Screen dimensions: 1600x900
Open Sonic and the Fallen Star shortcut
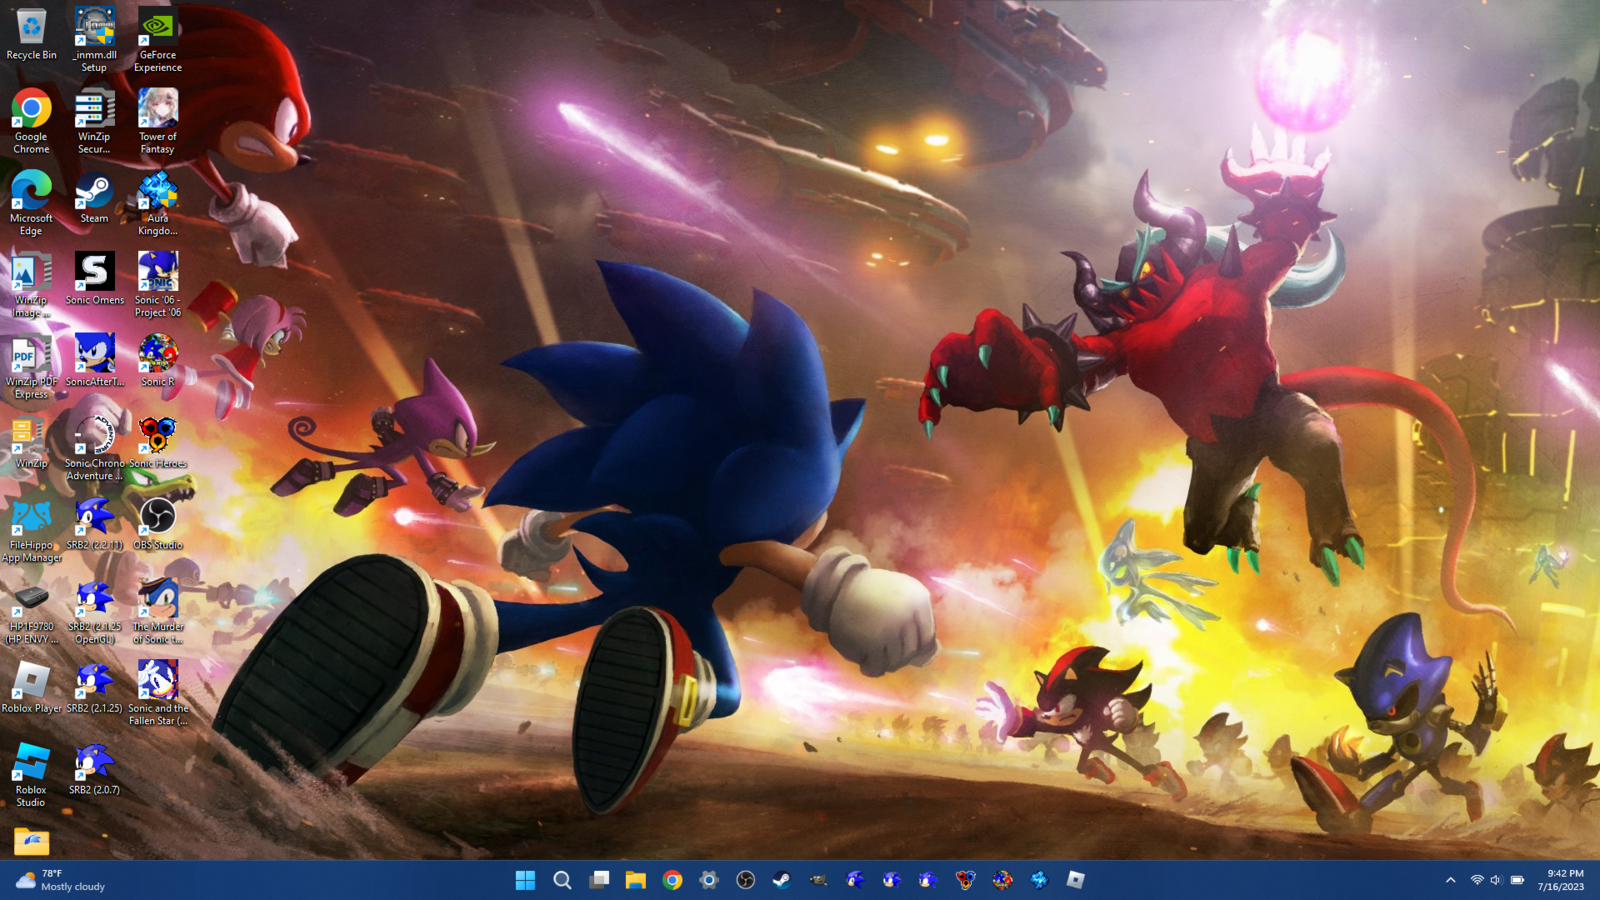pos(158,694)
